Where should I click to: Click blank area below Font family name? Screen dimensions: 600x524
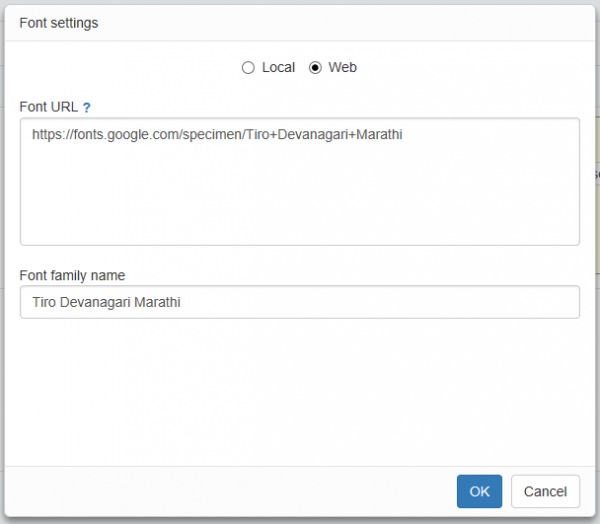(300, 390)
